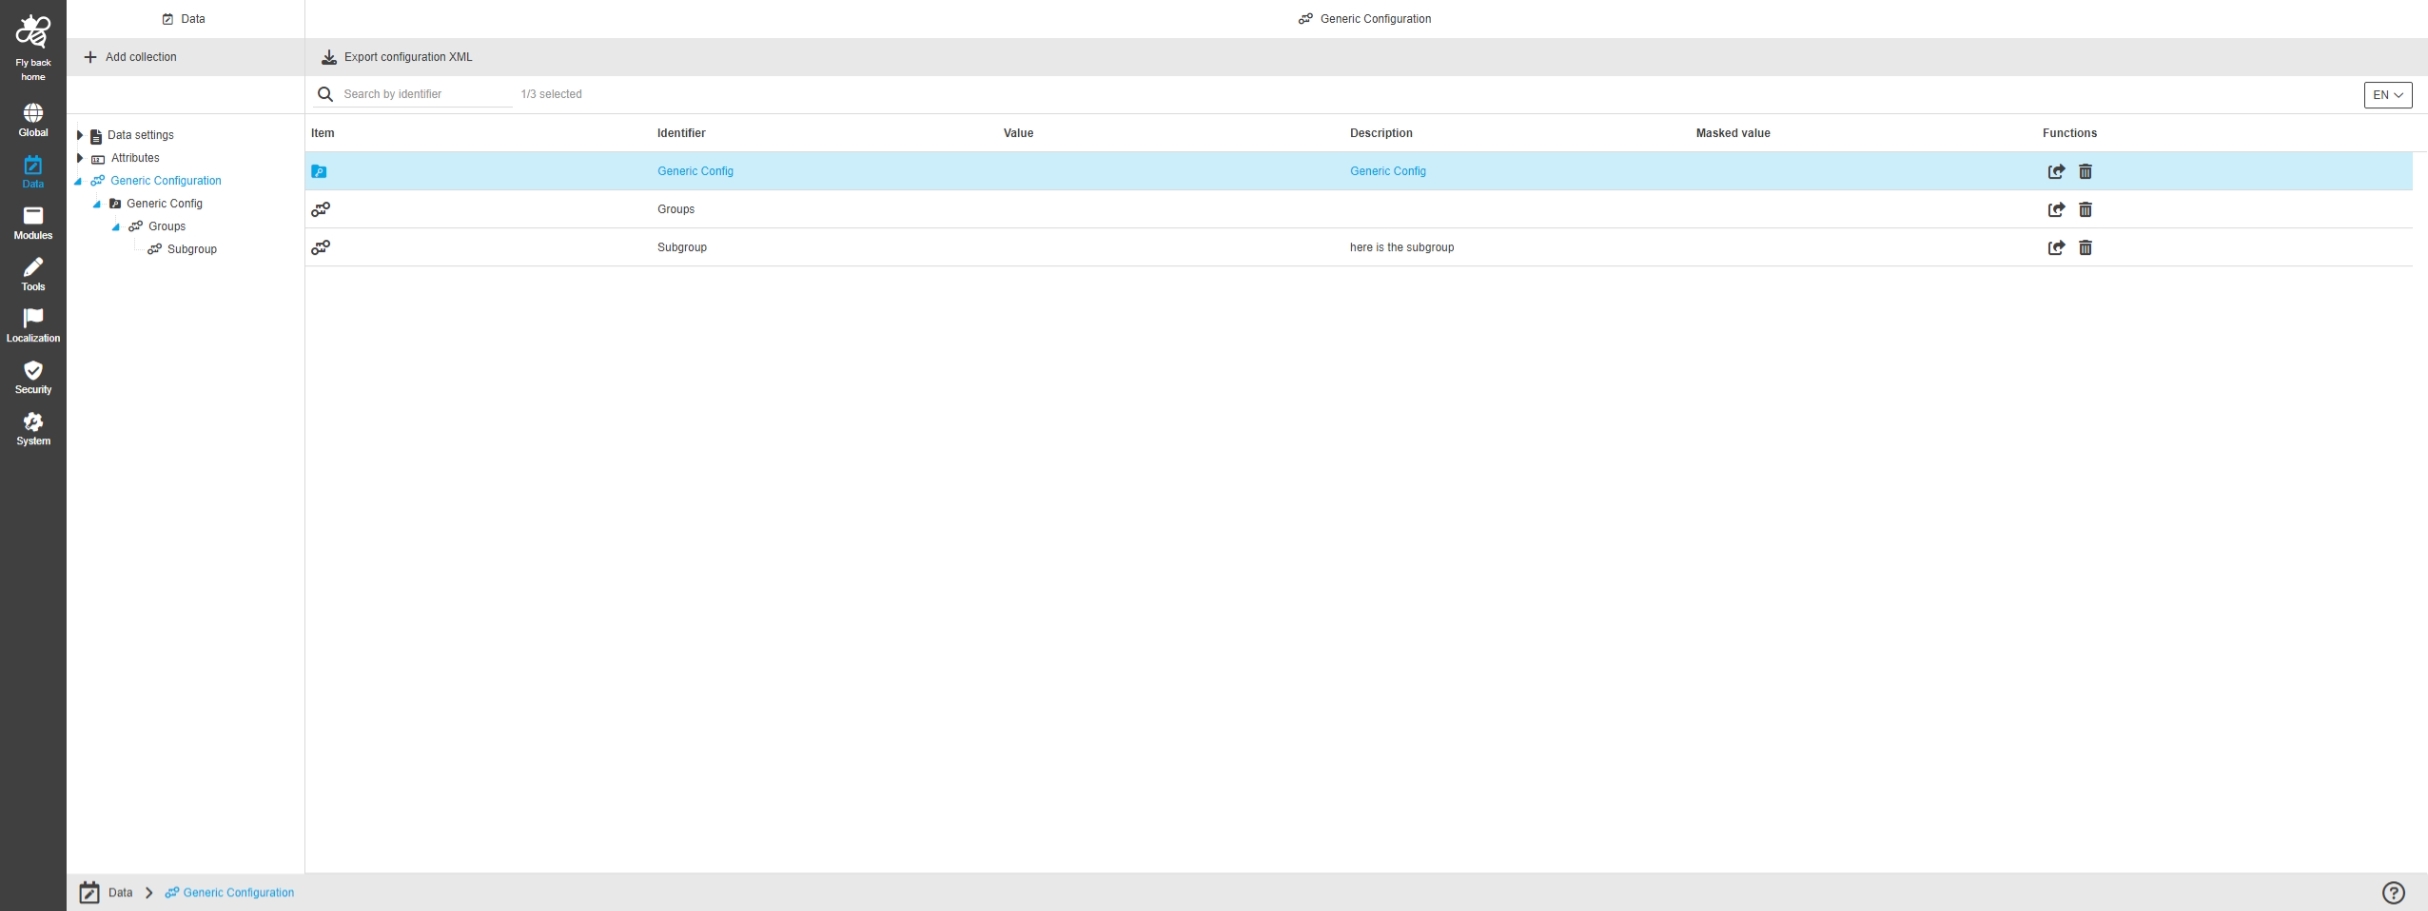Click the Groups item icon in table
This screenshot has width=2428, height=911.
(320, 209)
